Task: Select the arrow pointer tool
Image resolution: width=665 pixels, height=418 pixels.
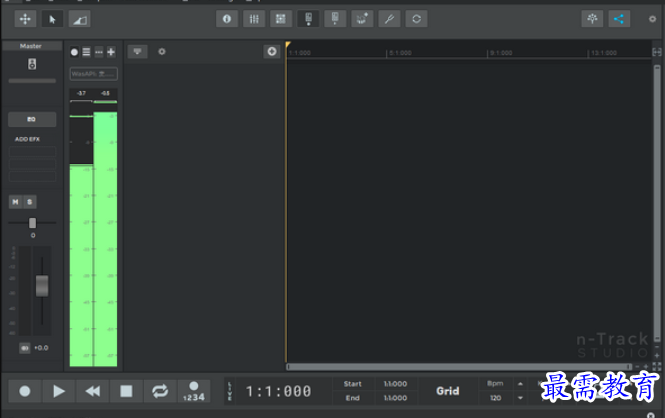Action: point(52,19)
